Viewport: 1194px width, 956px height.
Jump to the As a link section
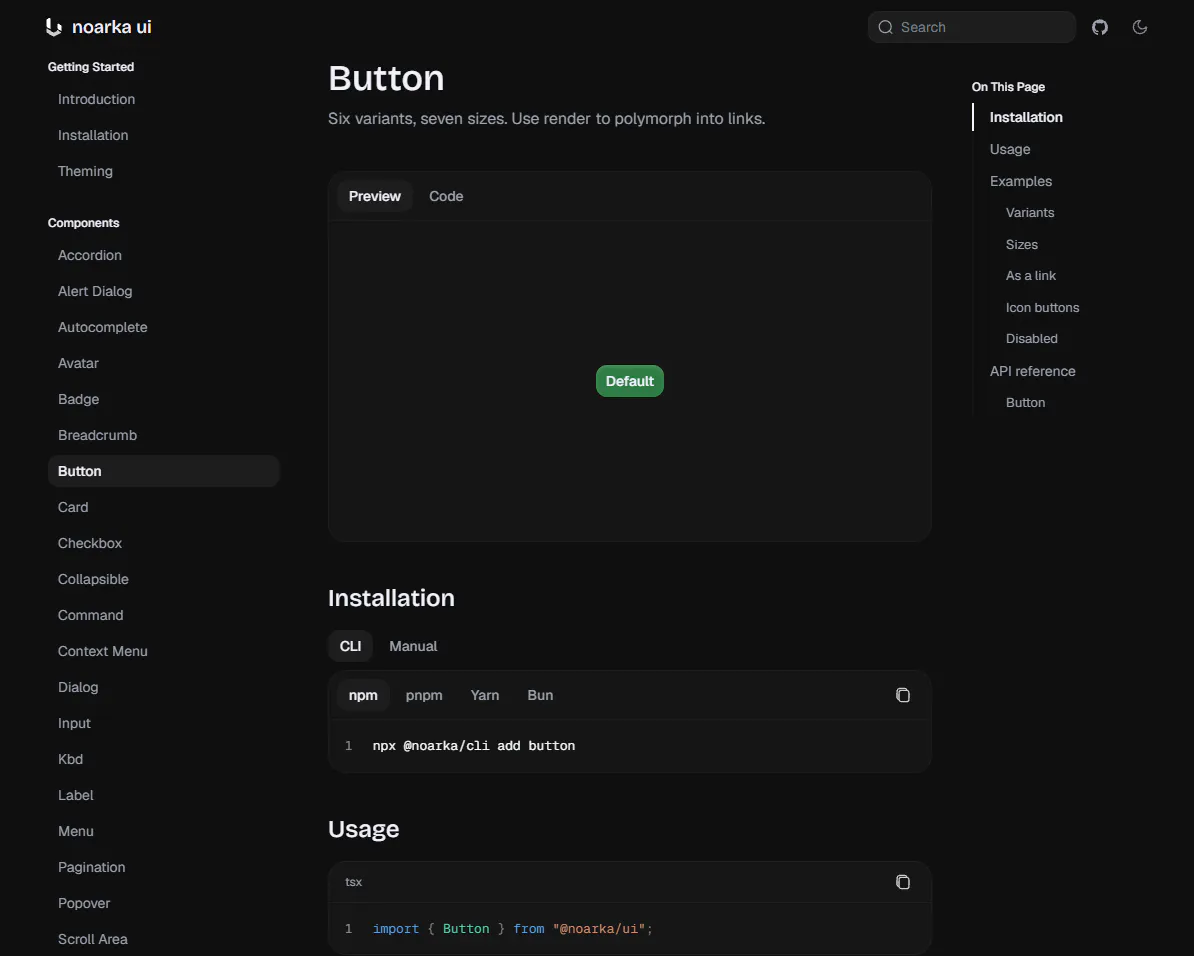[1030, 276]
